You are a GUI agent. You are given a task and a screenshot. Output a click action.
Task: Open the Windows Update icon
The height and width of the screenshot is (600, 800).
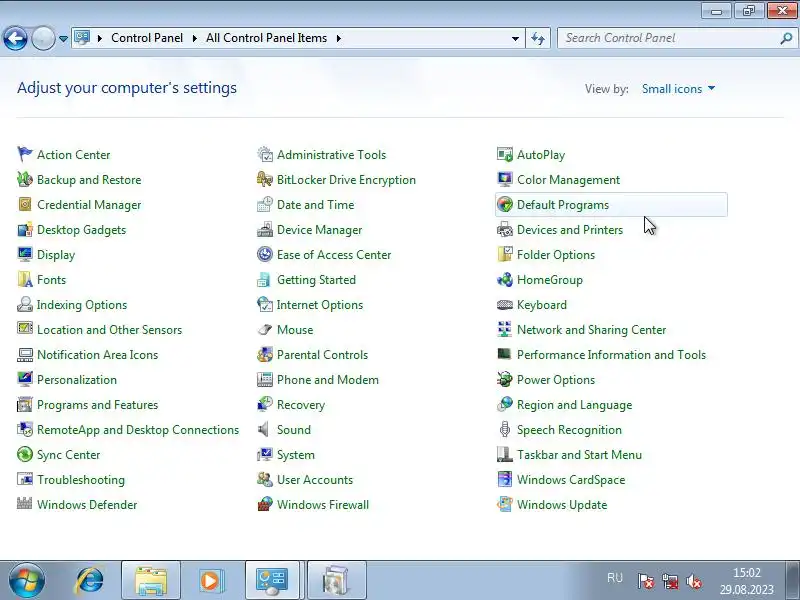point(505,505)
